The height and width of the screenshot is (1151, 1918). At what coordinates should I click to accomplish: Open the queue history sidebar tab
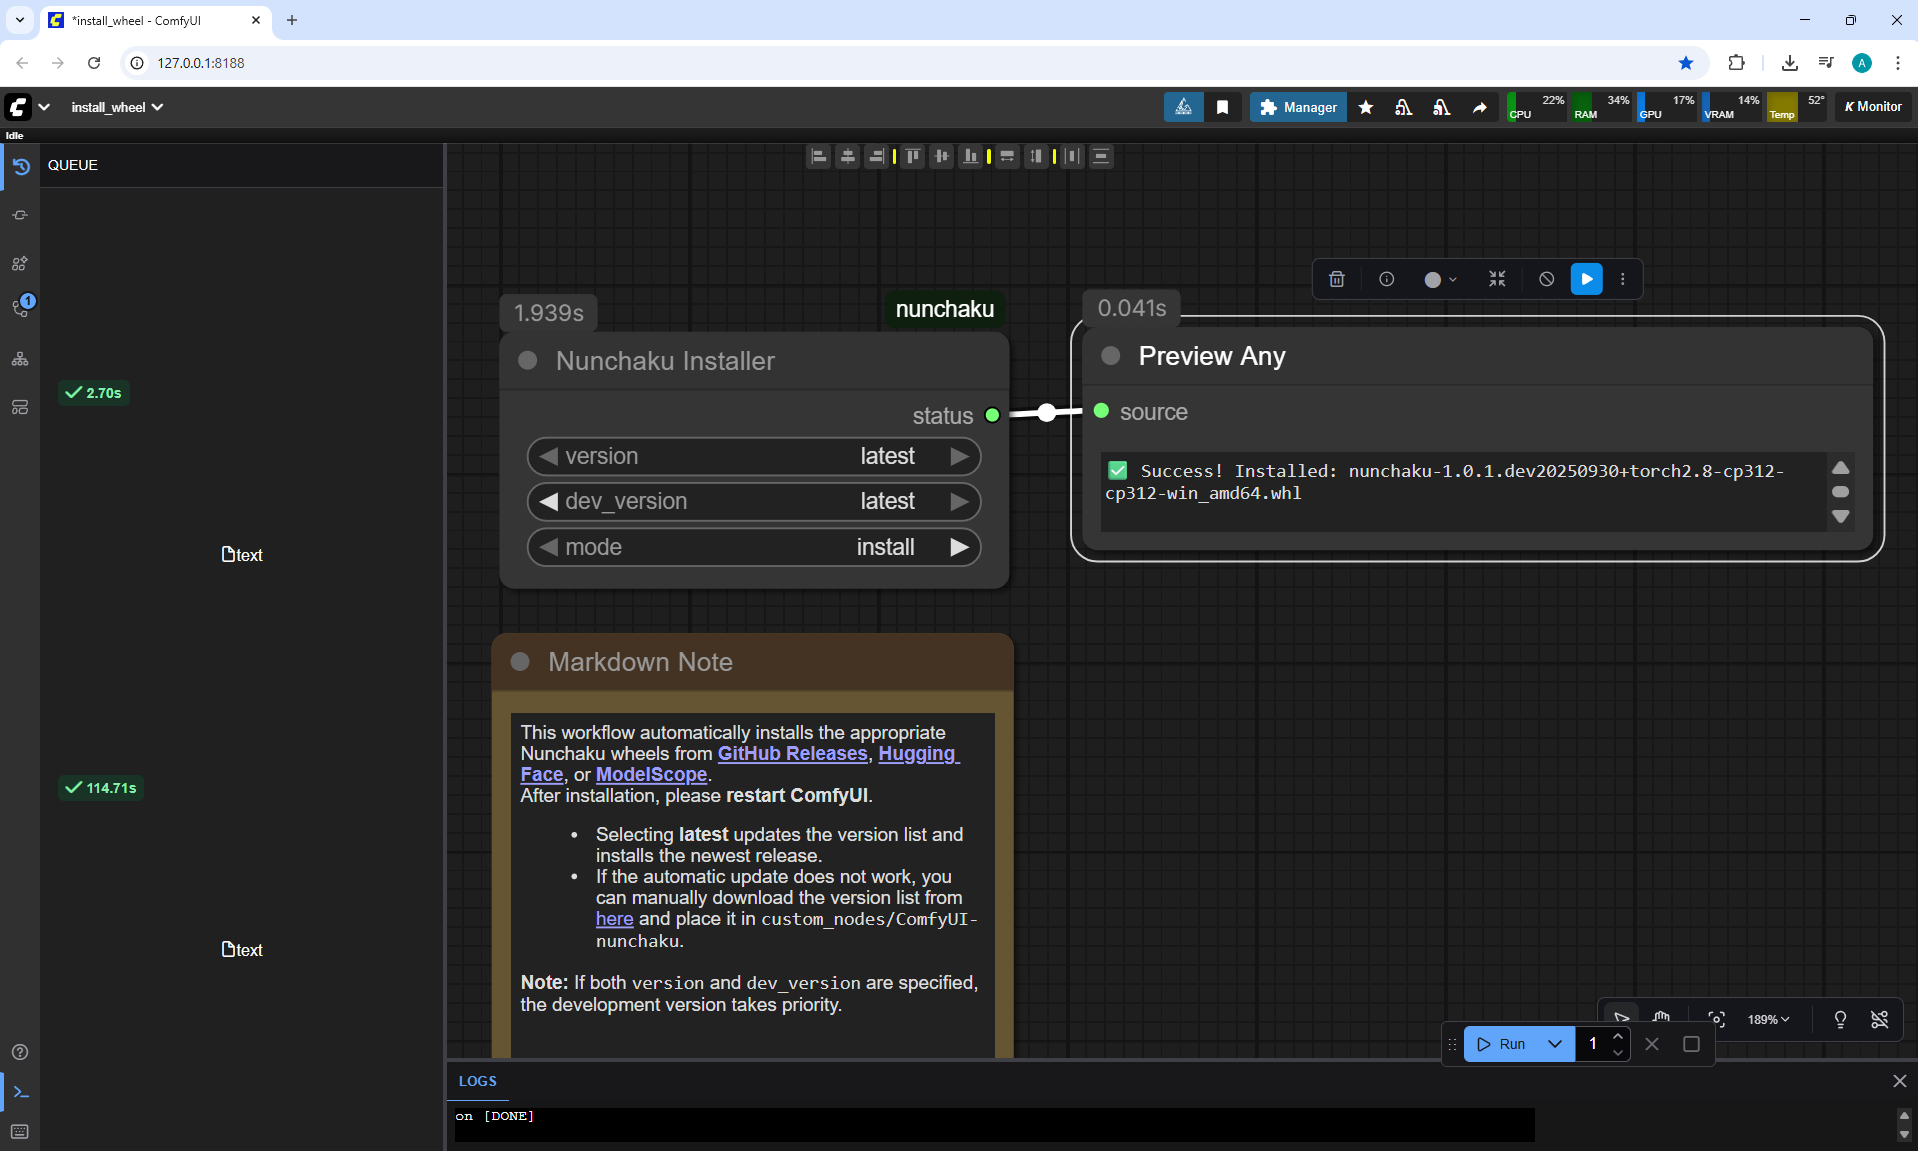[20, 166]
